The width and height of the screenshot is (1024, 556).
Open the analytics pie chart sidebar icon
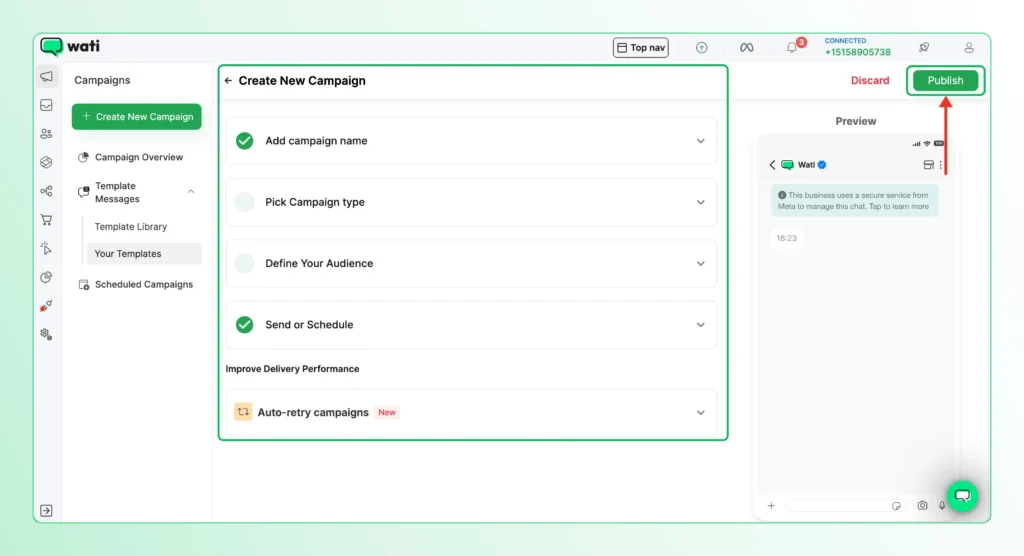[x=46, y=277]
